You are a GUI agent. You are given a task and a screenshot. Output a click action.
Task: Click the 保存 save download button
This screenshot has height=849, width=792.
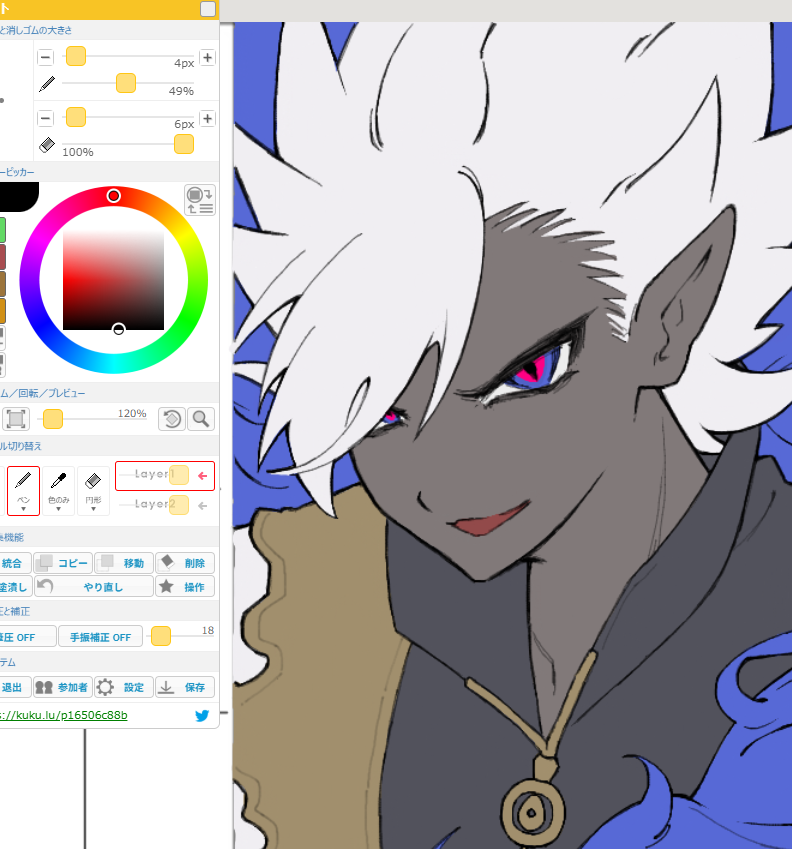pos(185,687)
